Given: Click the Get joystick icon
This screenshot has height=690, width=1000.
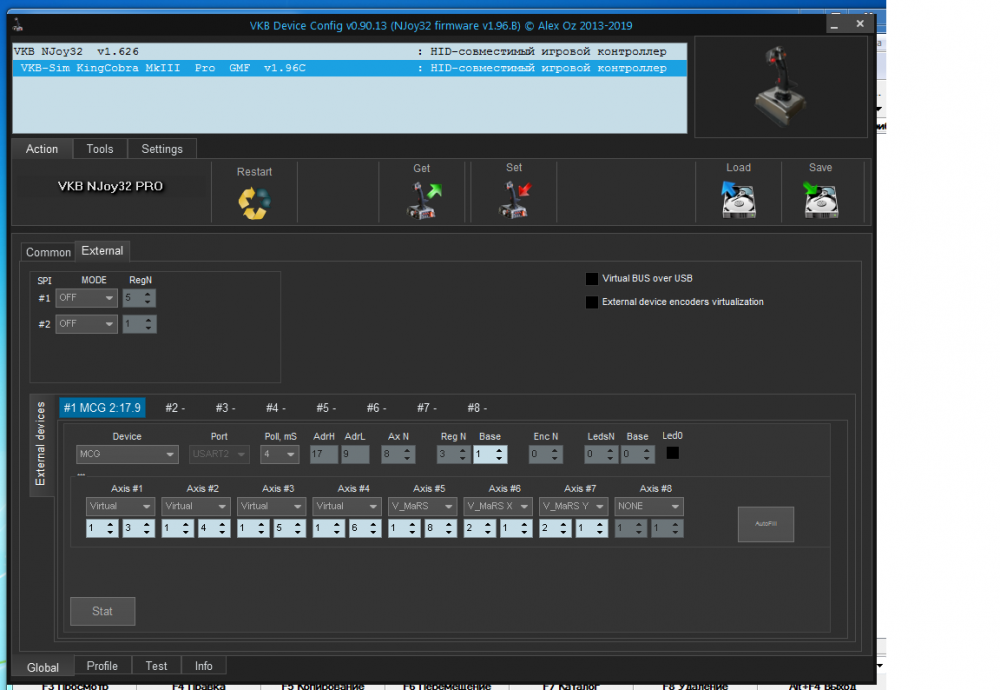Looking at the screenshot, I should click(x=422, y=200).
